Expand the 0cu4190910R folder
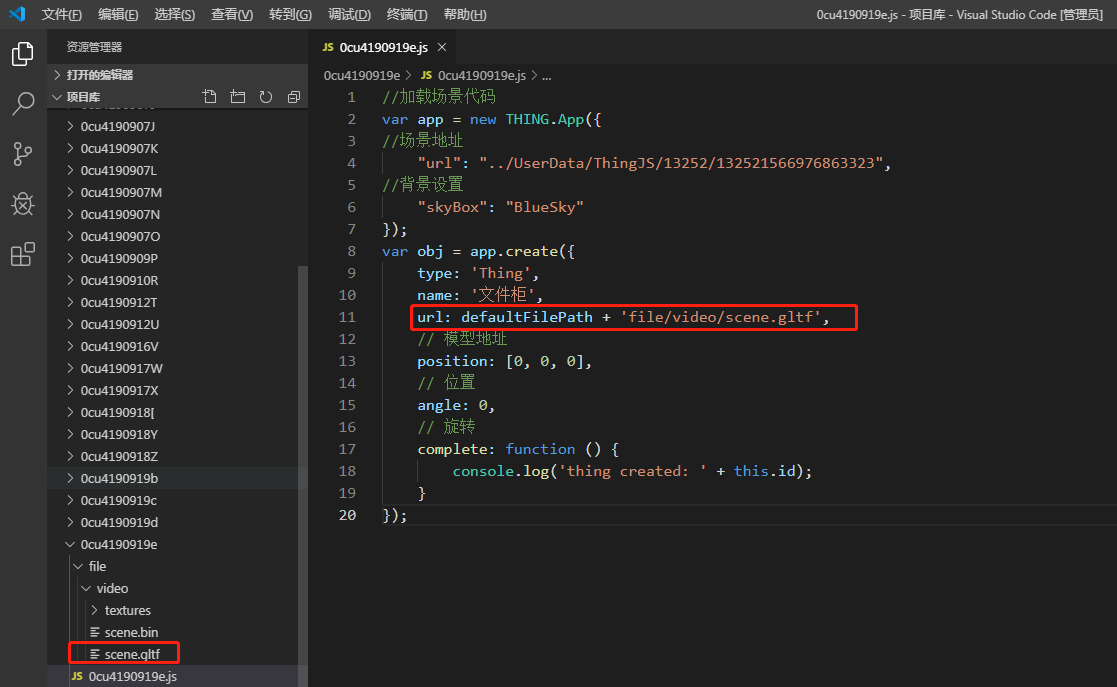Image resolution: width=1117 pixels, height=687 pixels. pos(177,281)
